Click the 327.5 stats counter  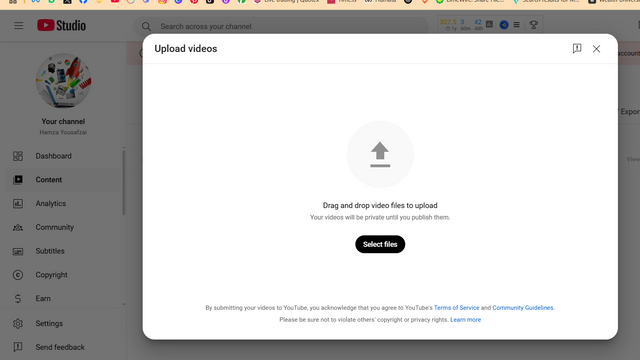pyautogui.click(x=448, y=22)
